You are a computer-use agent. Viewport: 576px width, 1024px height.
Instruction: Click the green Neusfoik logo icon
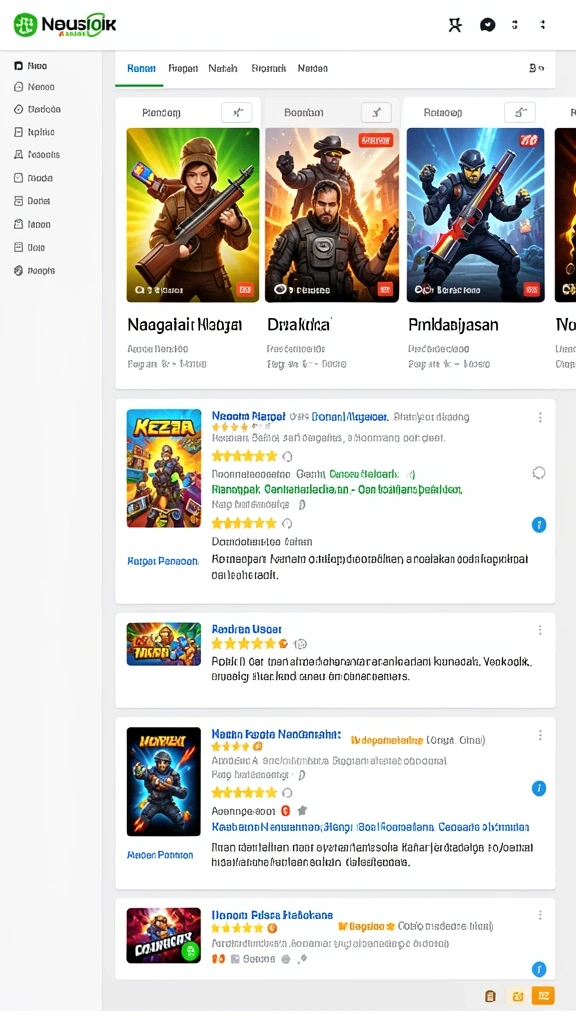coord(25,25)
